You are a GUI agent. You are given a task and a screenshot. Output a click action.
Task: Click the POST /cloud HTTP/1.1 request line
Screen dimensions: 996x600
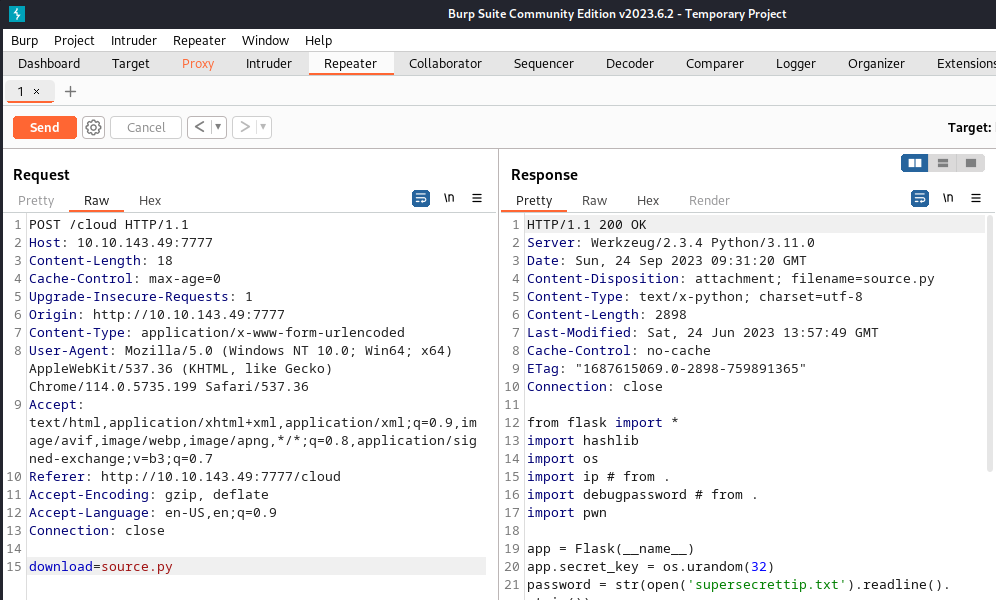click(109, 225)
